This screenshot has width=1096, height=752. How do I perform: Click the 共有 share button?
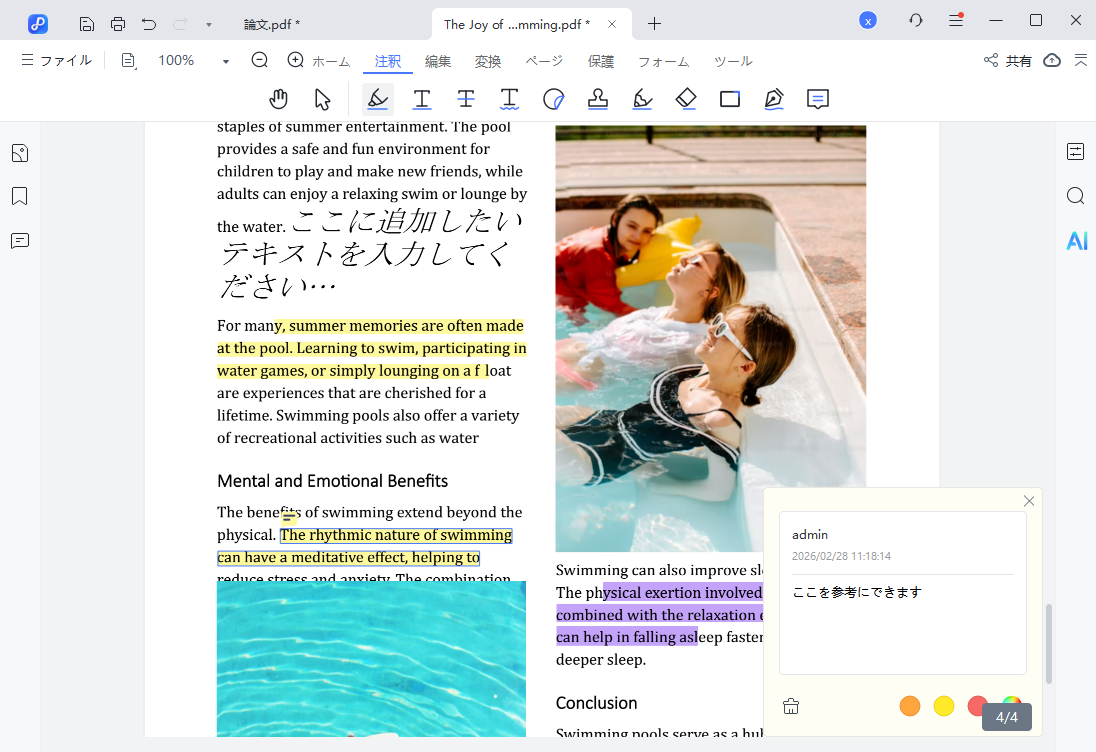(1008, 61)
